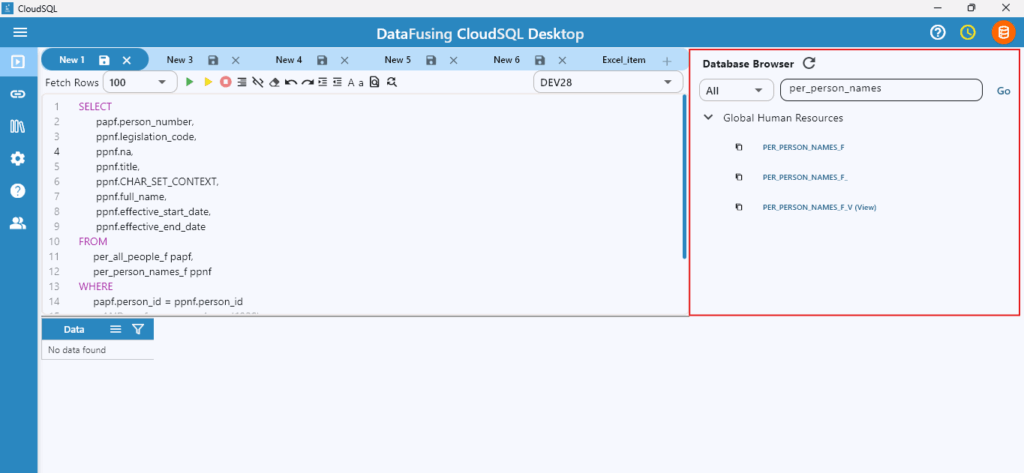1024x473 pixels.
Task: Copy the PER_PERSON_NAMES_F_V view name icon
Action: (x=739, y=208)
